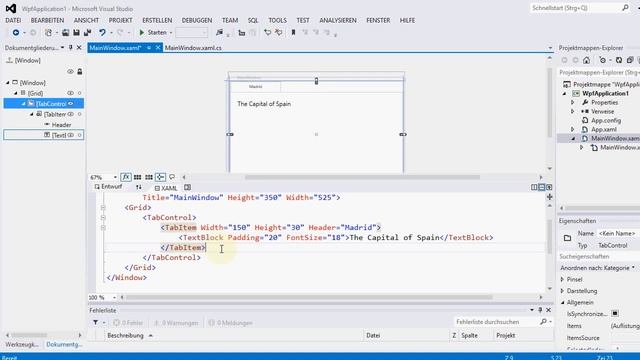Toggle snaplines icon in designer toolbar
The image size is (640, 360).
160,177
